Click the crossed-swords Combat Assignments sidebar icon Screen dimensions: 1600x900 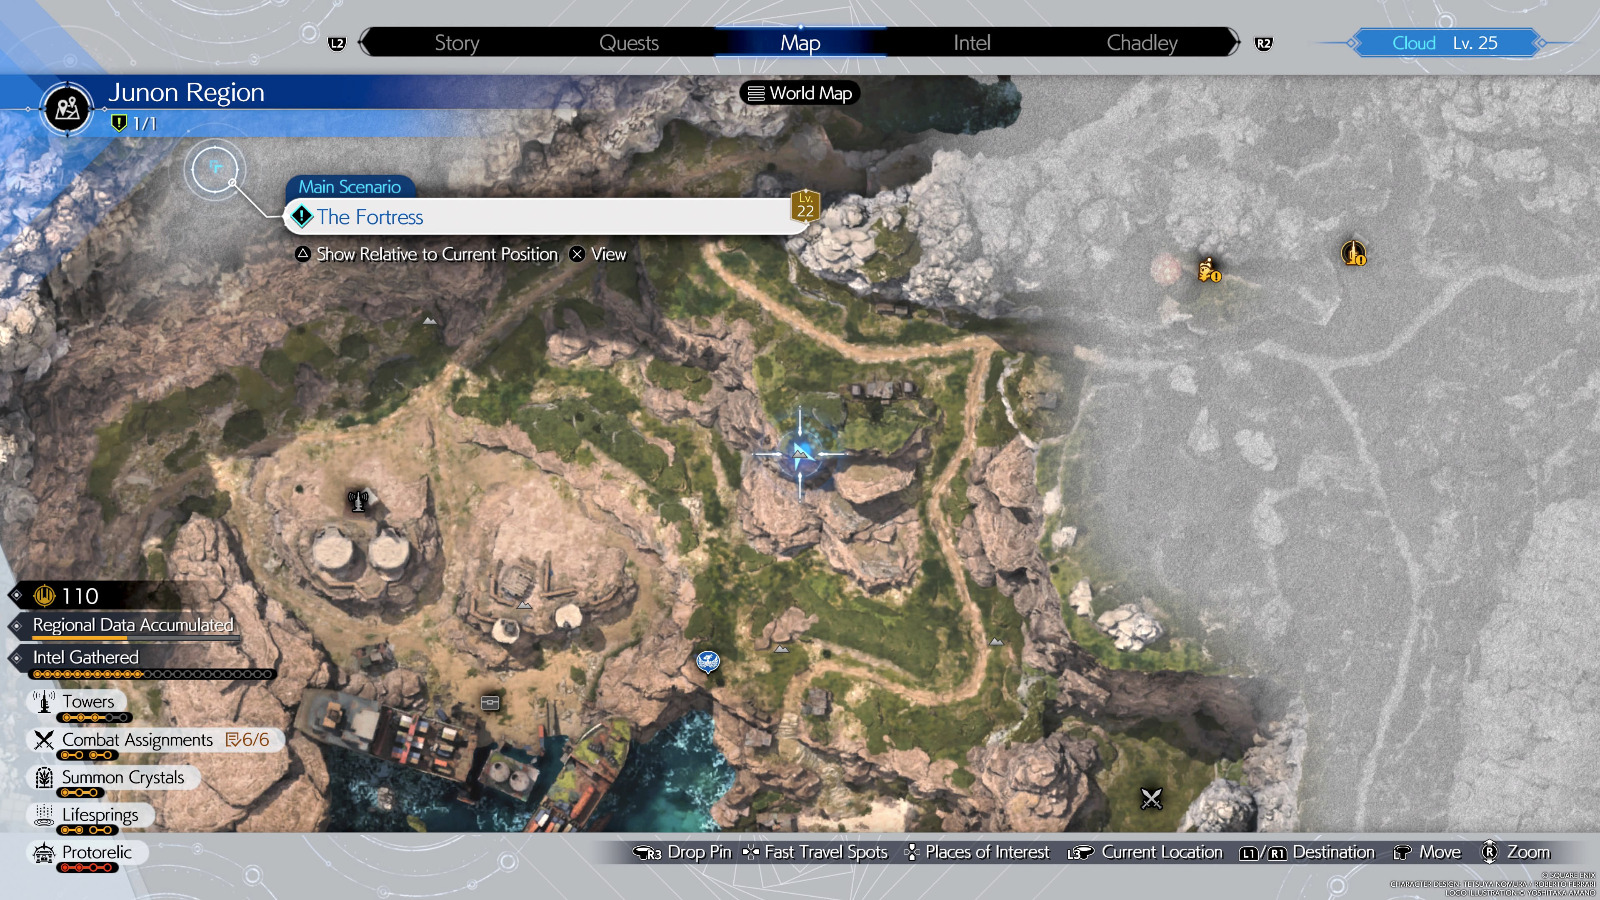pos(42,739)
